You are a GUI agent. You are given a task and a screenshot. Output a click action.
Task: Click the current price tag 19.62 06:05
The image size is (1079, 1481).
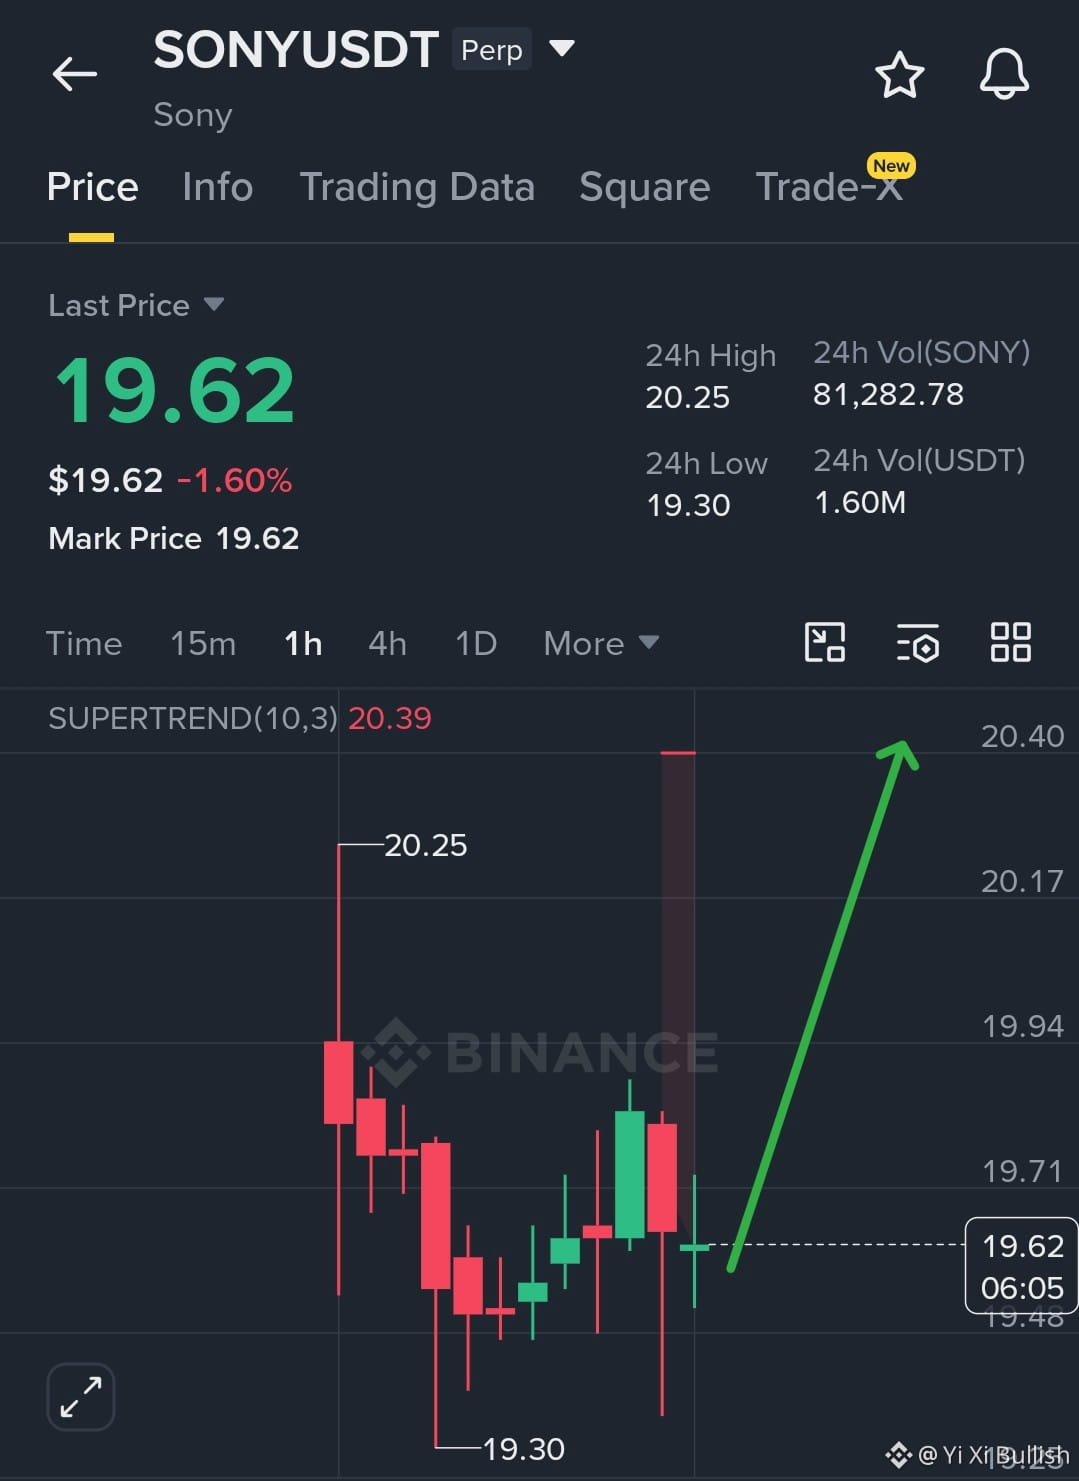tap(1021, 1265)
